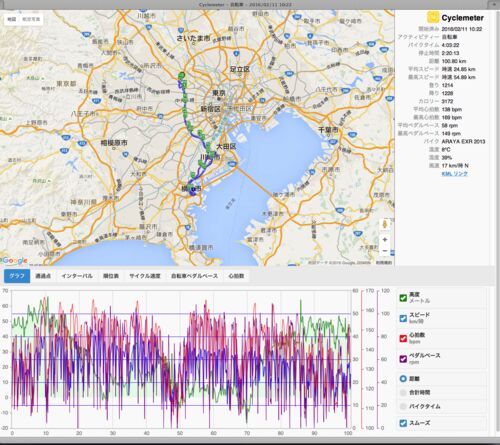The width and height of the screenshot is (500, 445).
Task: Click the bike time value 4:03:22
Action: coord(450,45)
